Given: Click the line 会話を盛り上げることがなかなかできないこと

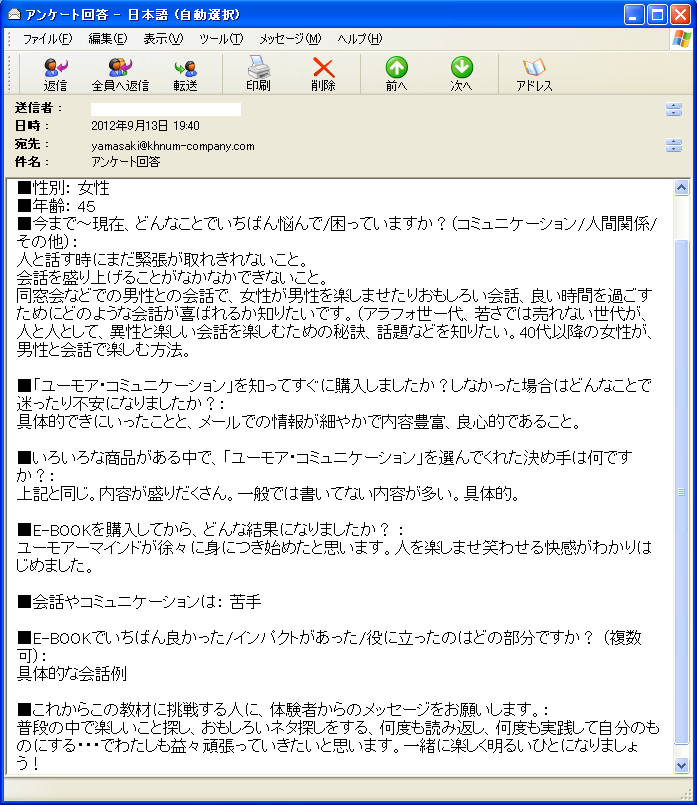Looking at the screenshot, I should pyautogui.click(x=172, y=278).
